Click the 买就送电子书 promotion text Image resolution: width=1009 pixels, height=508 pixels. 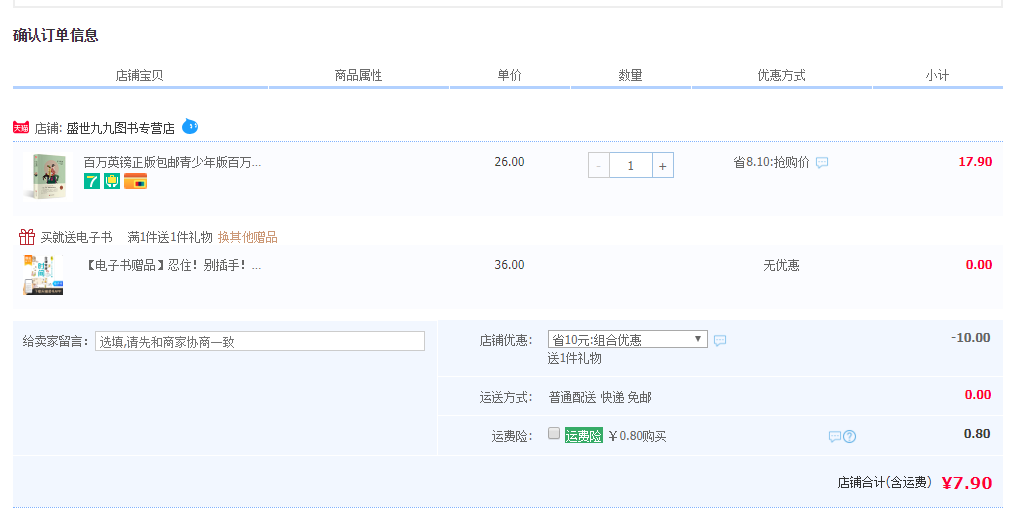pos(77,238)
